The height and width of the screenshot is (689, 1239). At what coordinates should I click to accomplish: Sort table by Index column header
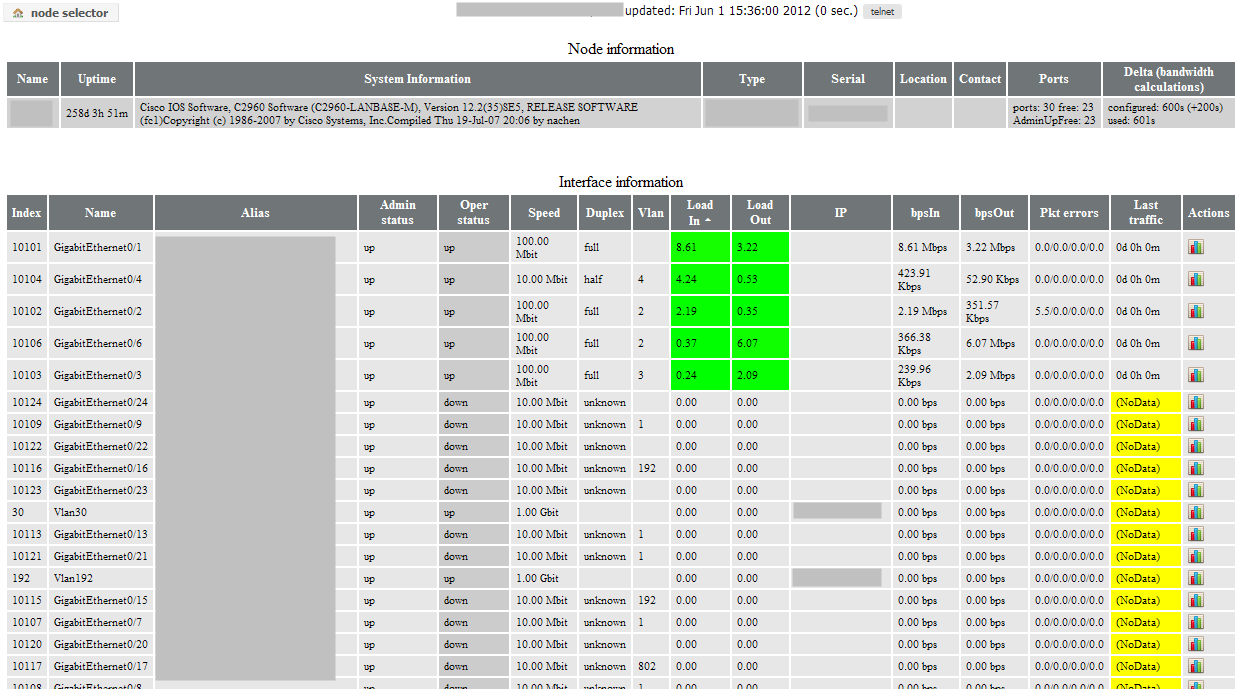pos(27,212)
